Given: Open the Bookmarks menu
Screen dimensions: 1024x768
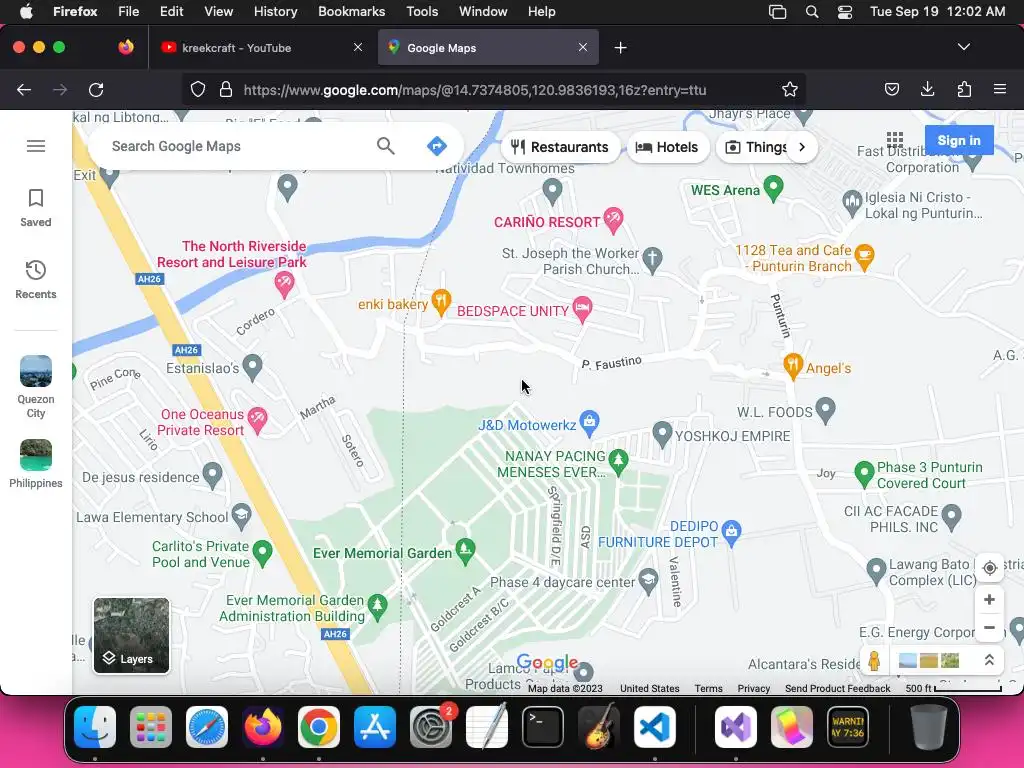Looking at the screenshot, I should click(x=351, y=12).
